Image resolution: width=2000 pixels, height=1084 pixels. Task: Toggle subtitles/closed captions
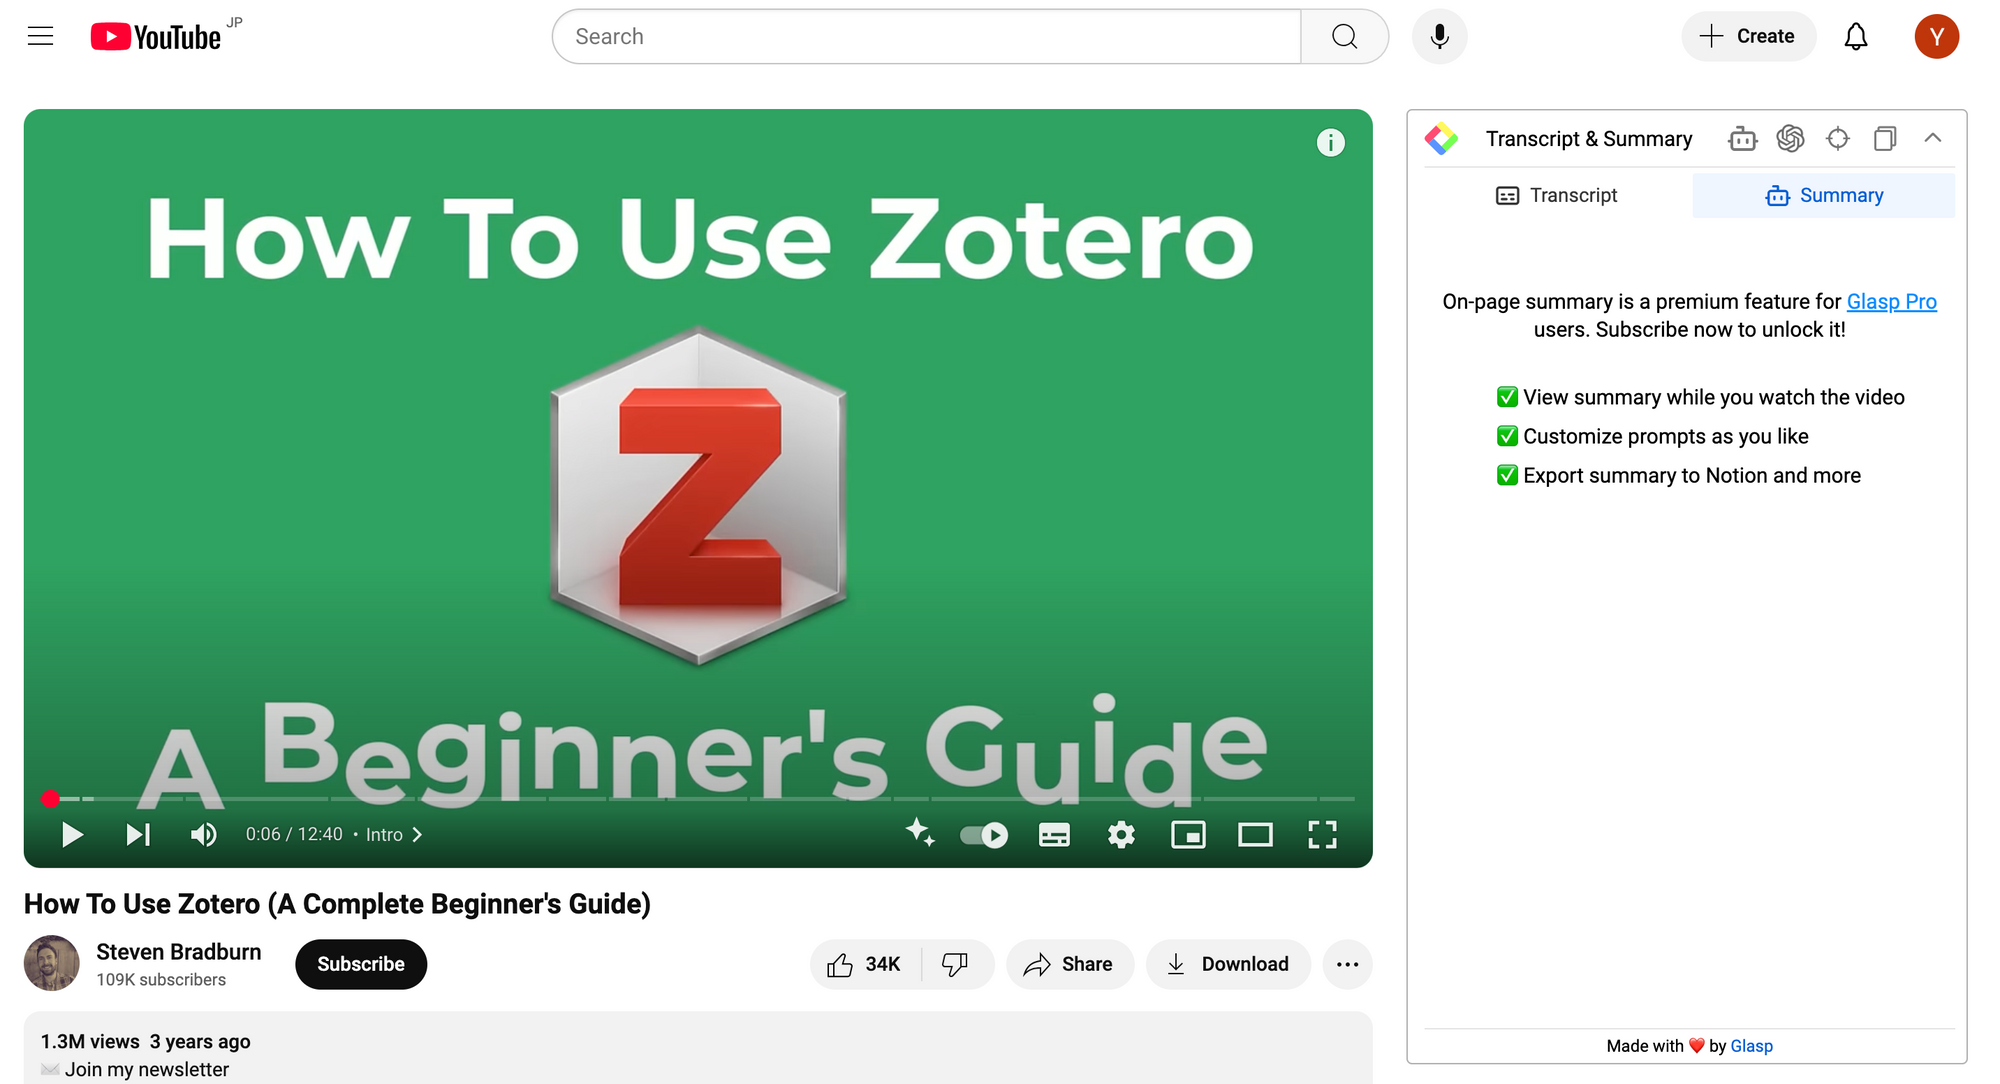coord(1054,835)
